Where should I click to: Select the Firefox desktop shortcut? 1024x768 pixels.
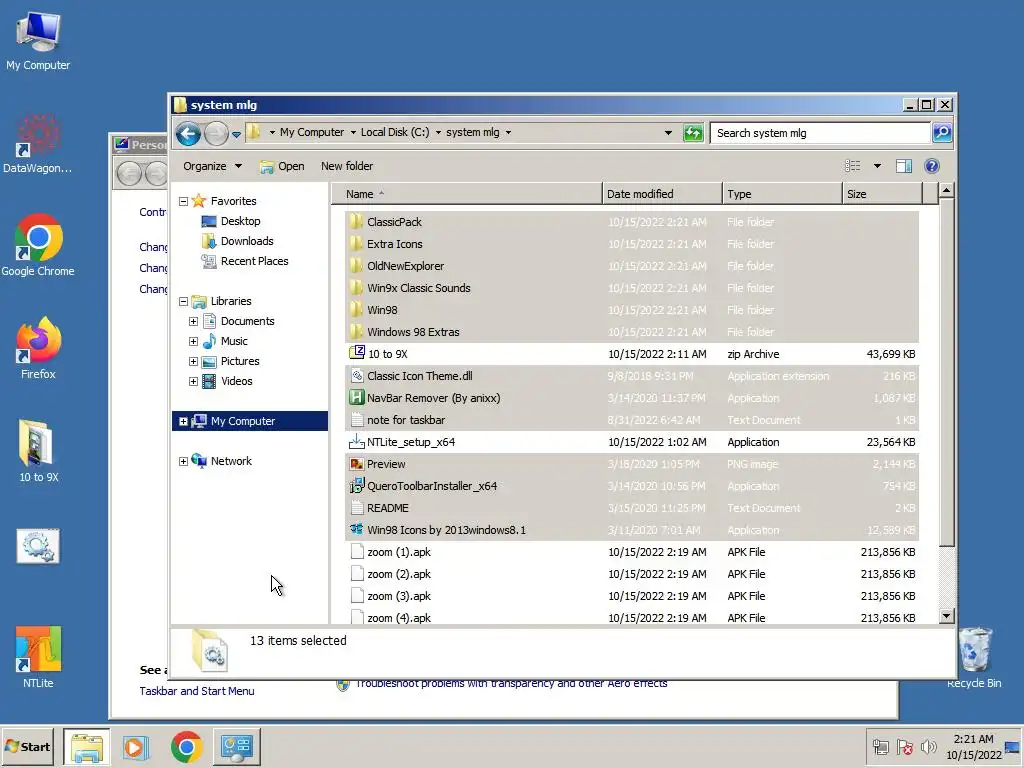tap(39, 349)
